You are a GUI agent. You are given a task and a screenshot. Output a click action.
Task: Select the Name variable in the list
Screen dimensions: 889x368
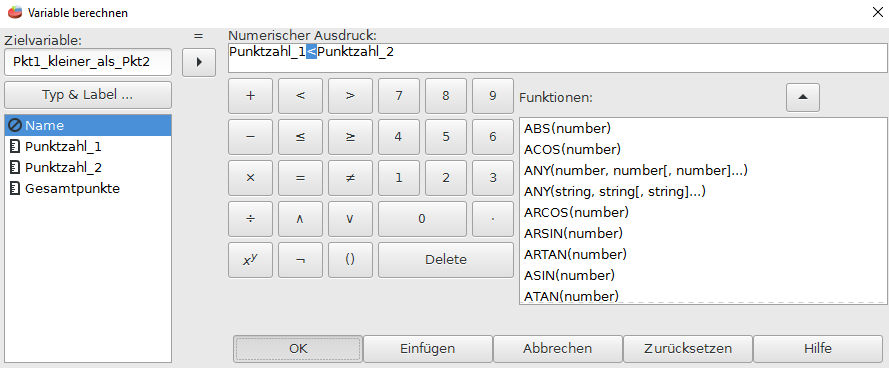[88, 125]
